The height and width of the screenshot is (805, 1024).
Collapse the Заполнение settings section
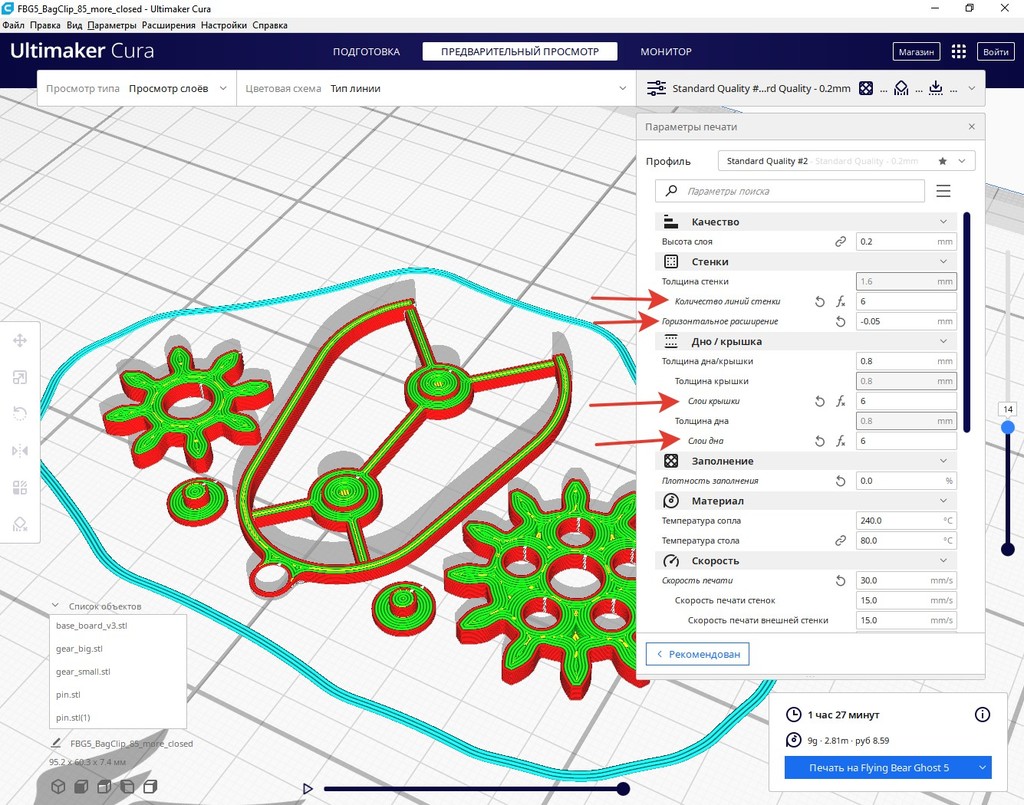(x=805, y=461)
